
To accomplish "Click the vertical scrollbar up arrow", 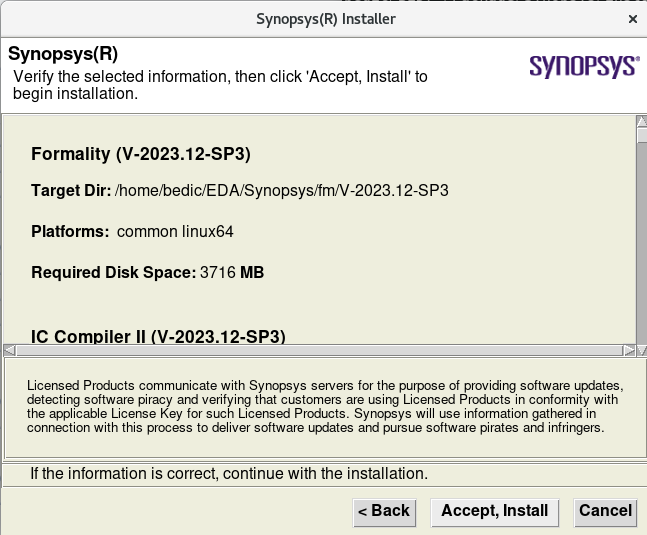I will click(641, 123).
